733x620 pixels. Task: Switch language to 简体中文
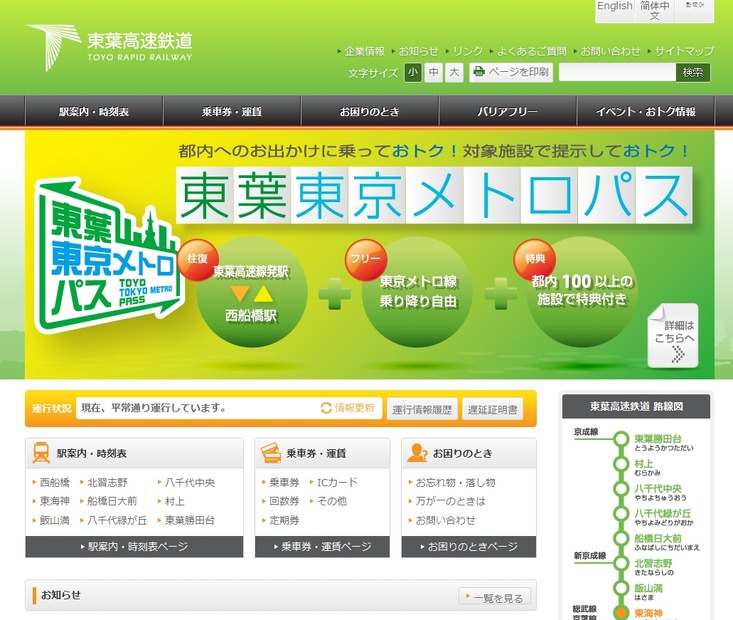tap(654, 10)
